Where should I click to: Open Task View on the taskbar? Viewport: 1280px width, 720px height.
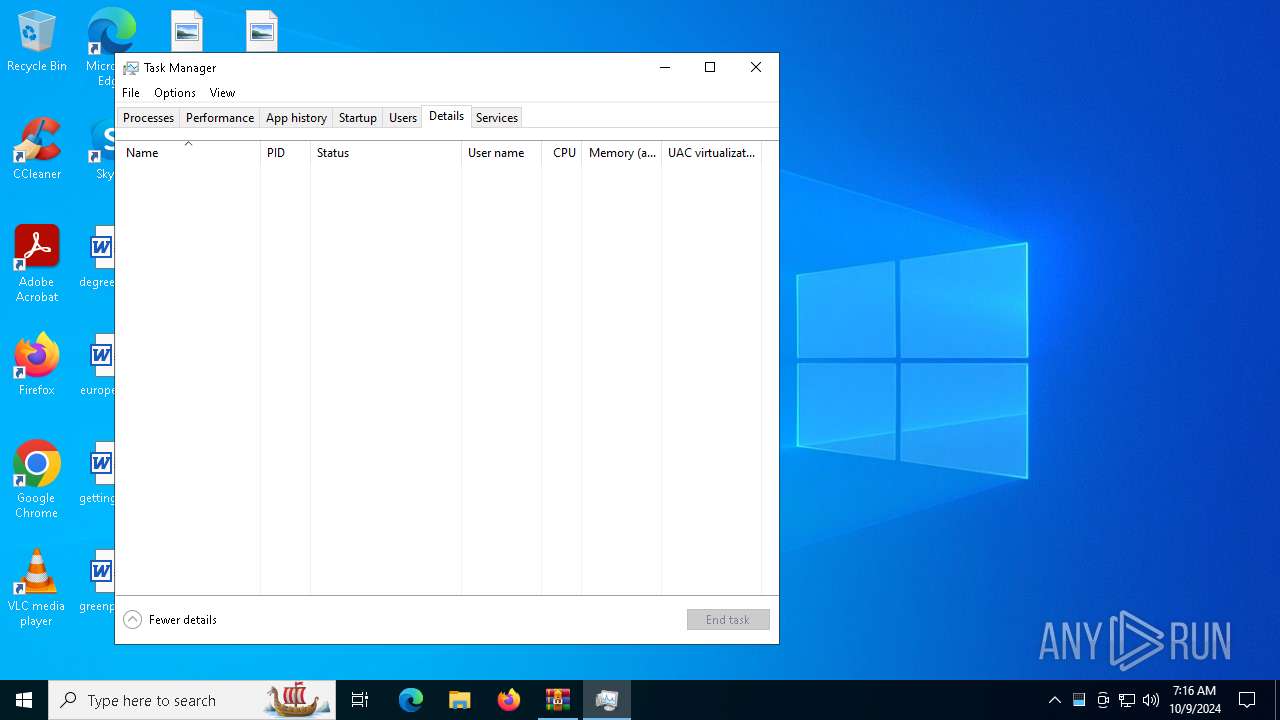360,700
